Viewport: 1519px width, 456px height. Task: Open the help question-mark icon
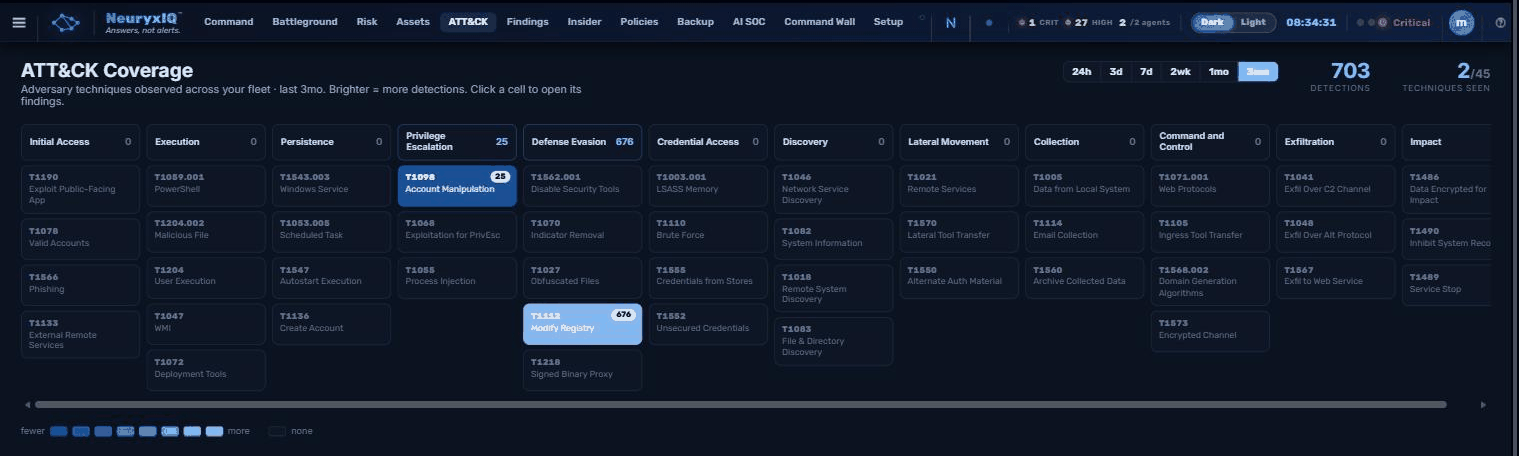1500,22
